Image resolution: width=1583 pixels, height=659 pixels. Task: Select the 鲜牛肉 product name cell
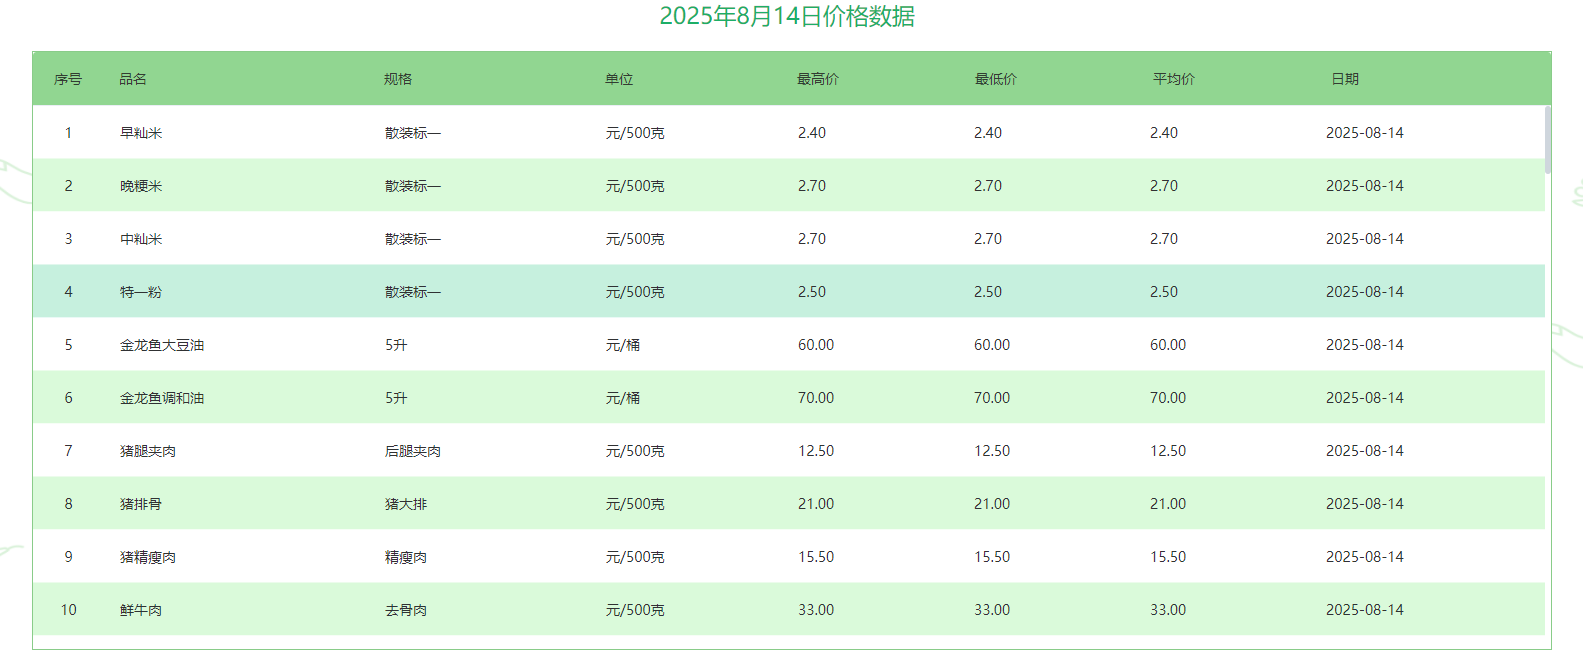pyautogui.click(x=141, y=610)
